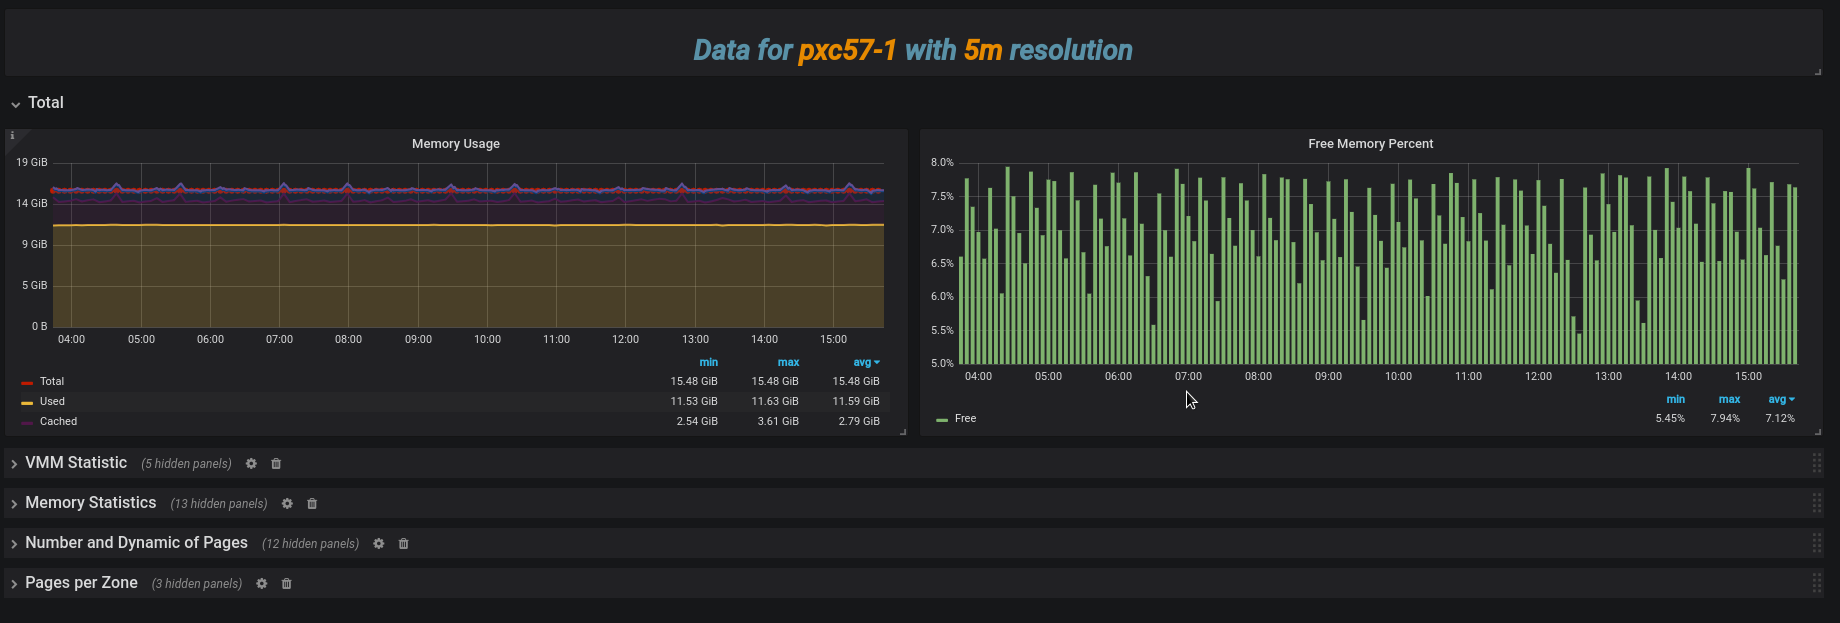Sort Memory Usage legend by max column
This screenshot has height=623, width=1840.
point(788,363)
